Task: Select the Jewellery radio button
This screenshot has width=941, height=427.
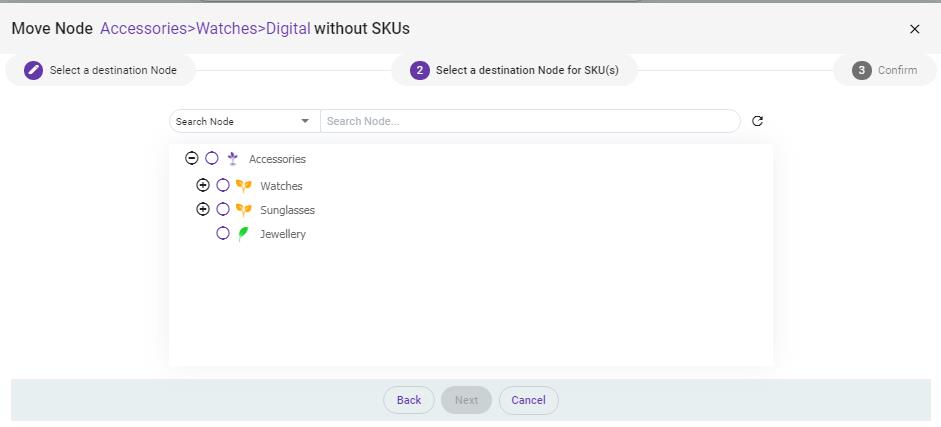Action: [x=223, y=233]
